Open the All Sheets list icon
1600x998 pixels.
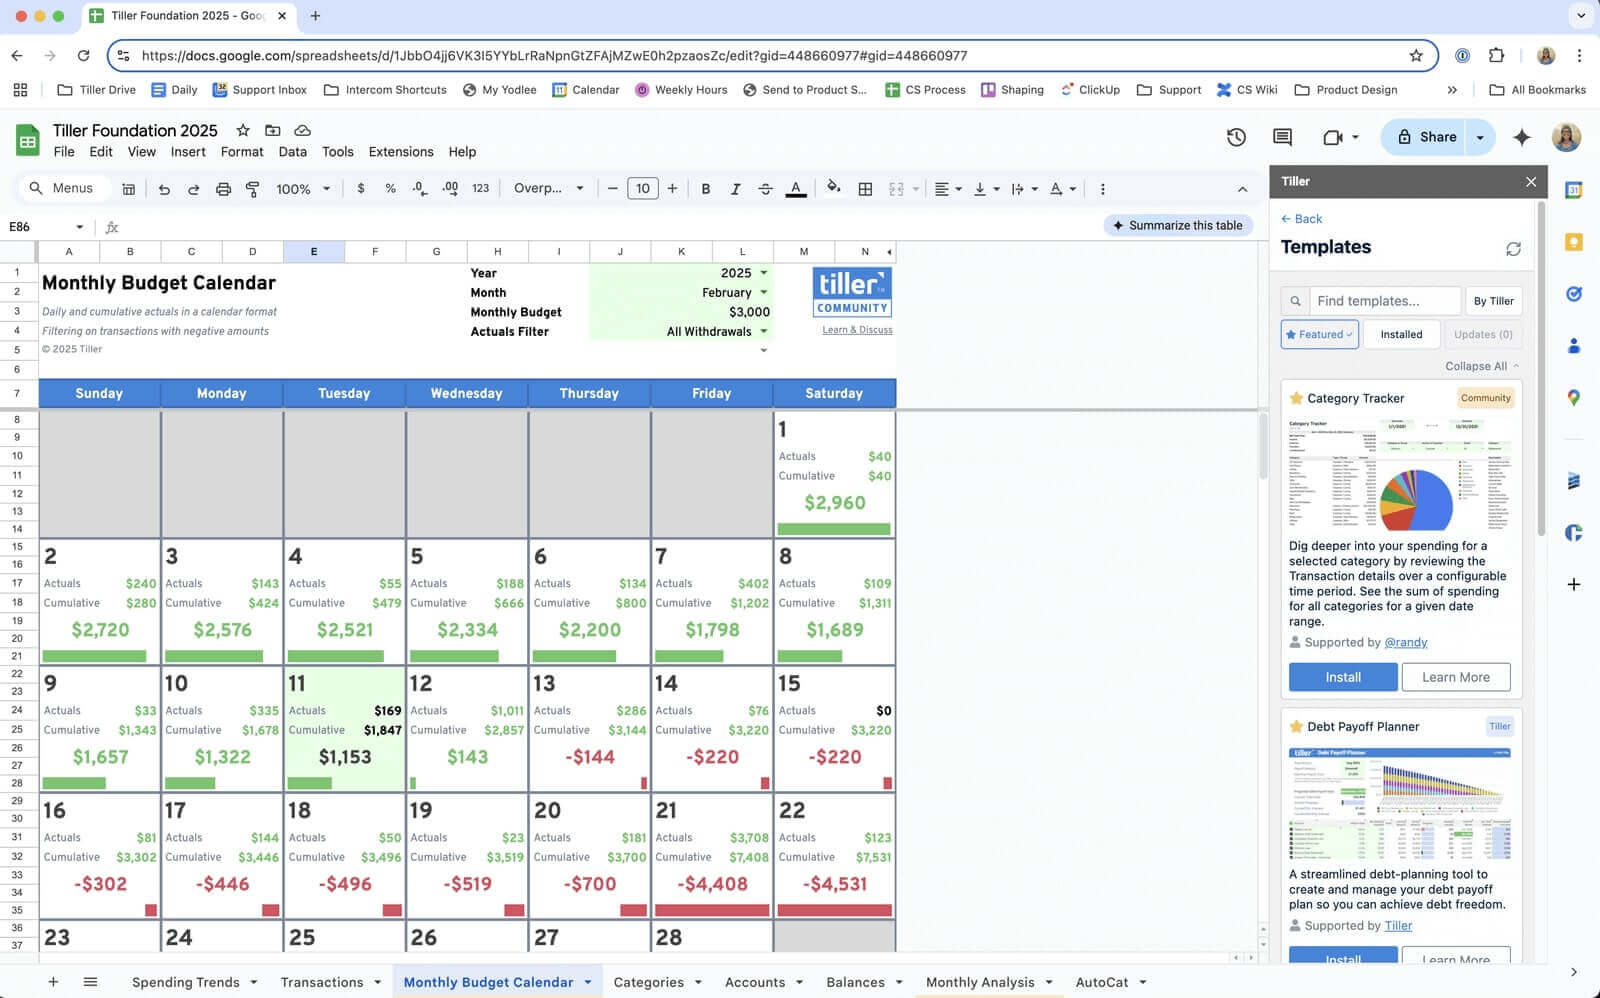pos(90,982)
